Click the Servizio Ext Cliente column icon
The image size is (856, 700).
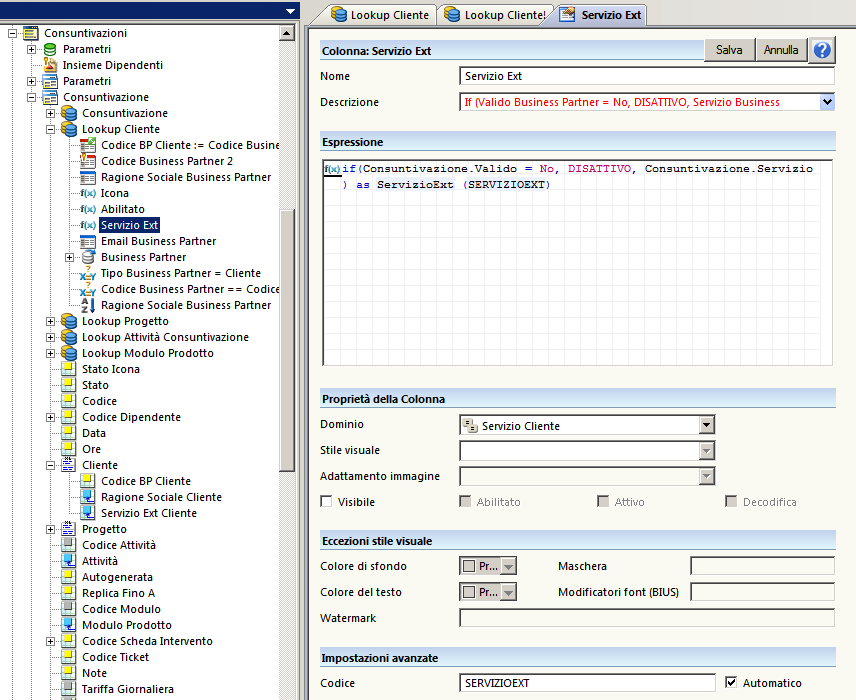coord(88,513)
